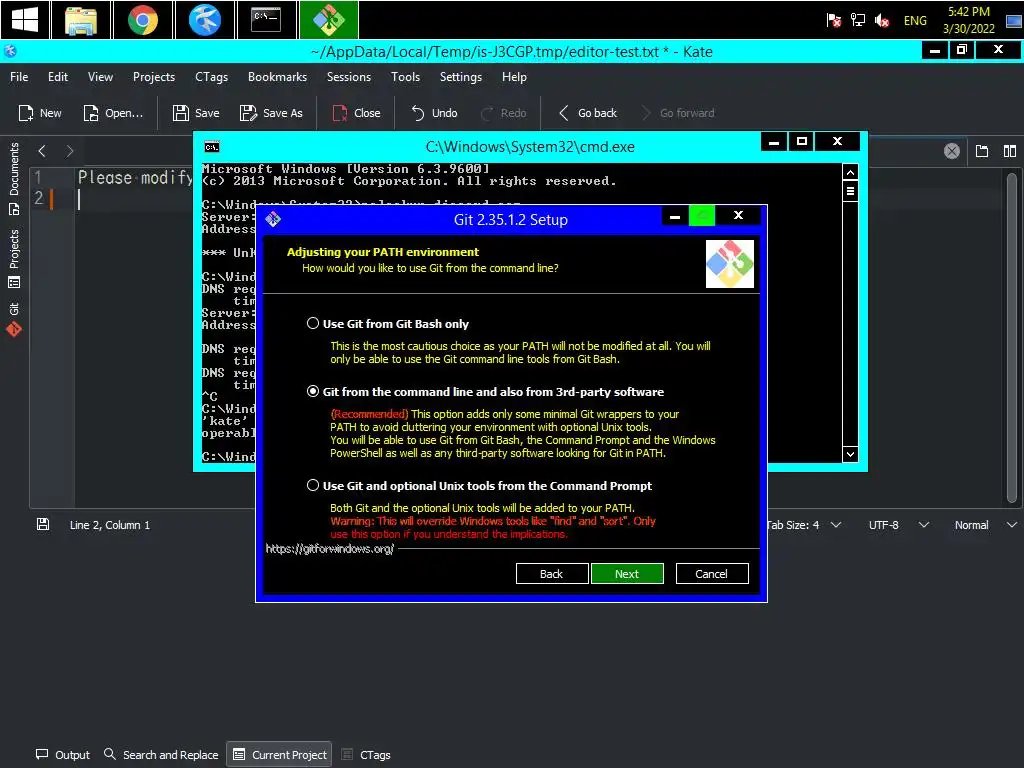
Task: Open the File menu
Action: (x=19, y=76)
